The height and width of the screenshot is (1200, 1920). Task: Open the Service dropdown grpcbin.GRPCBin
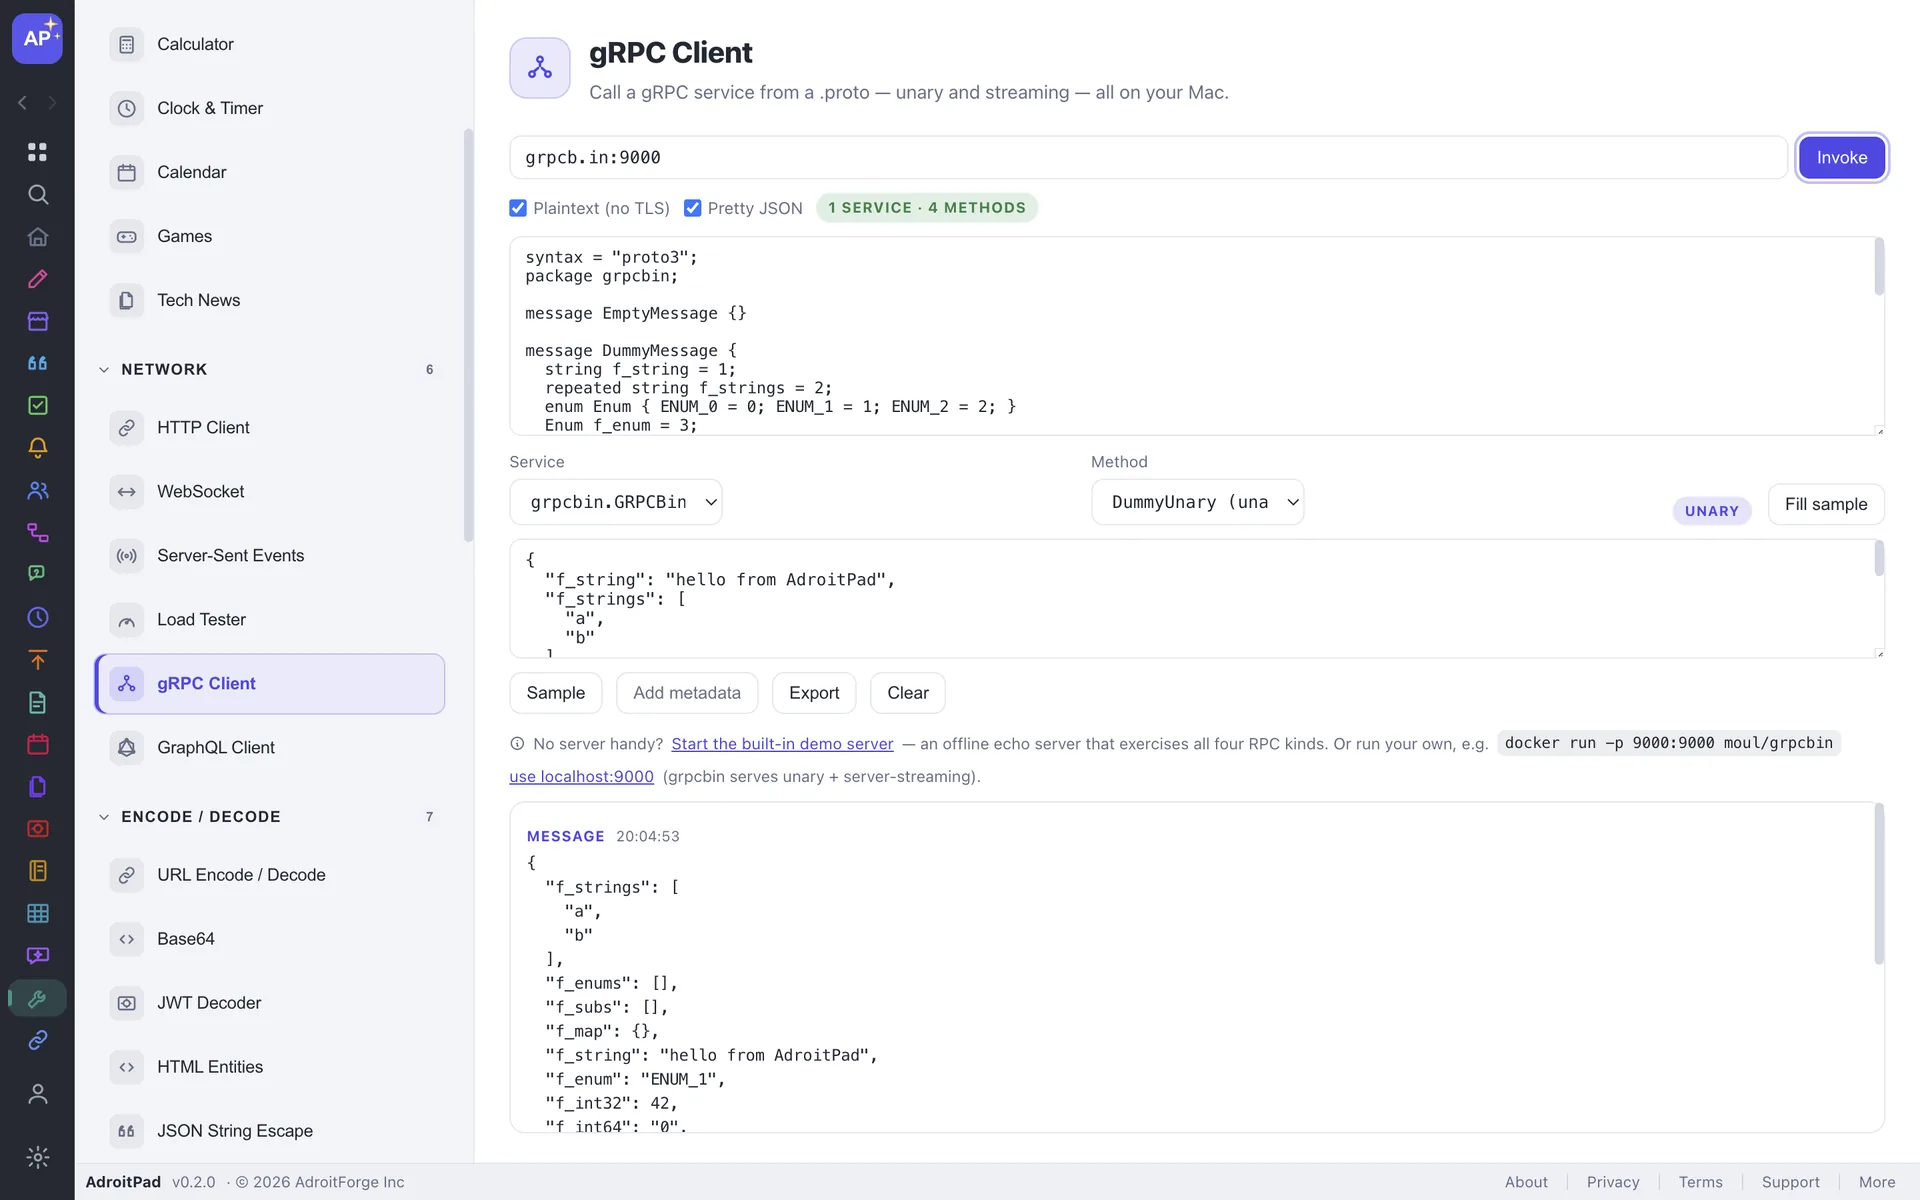(616, 502)
